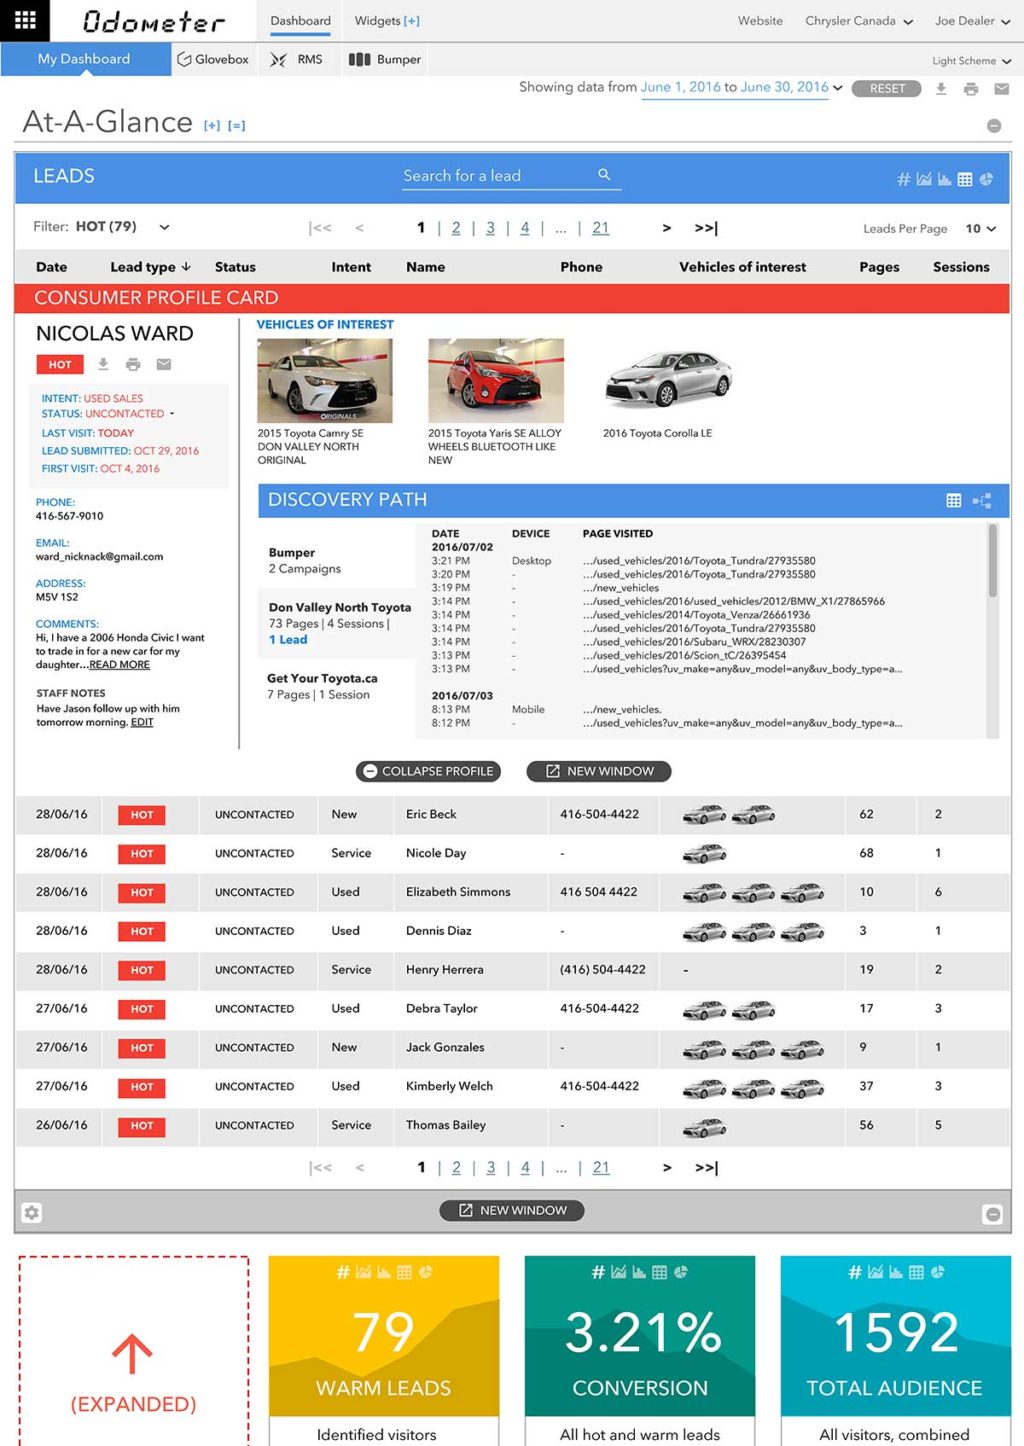Download Nicolas Ward's profile card

[x=103, y=364]
